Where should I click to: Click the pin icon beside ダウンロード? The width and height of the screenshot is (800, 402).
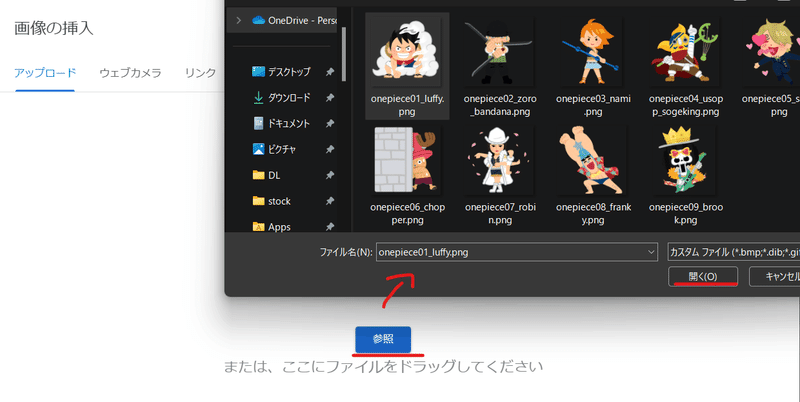pos(330,97)
